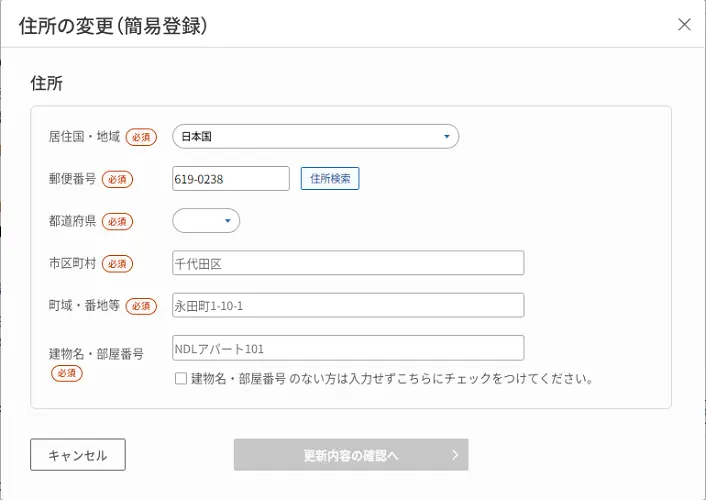
Task: Focus the 市区町村 field with 千代田区 placeholder
Action: 348,263
